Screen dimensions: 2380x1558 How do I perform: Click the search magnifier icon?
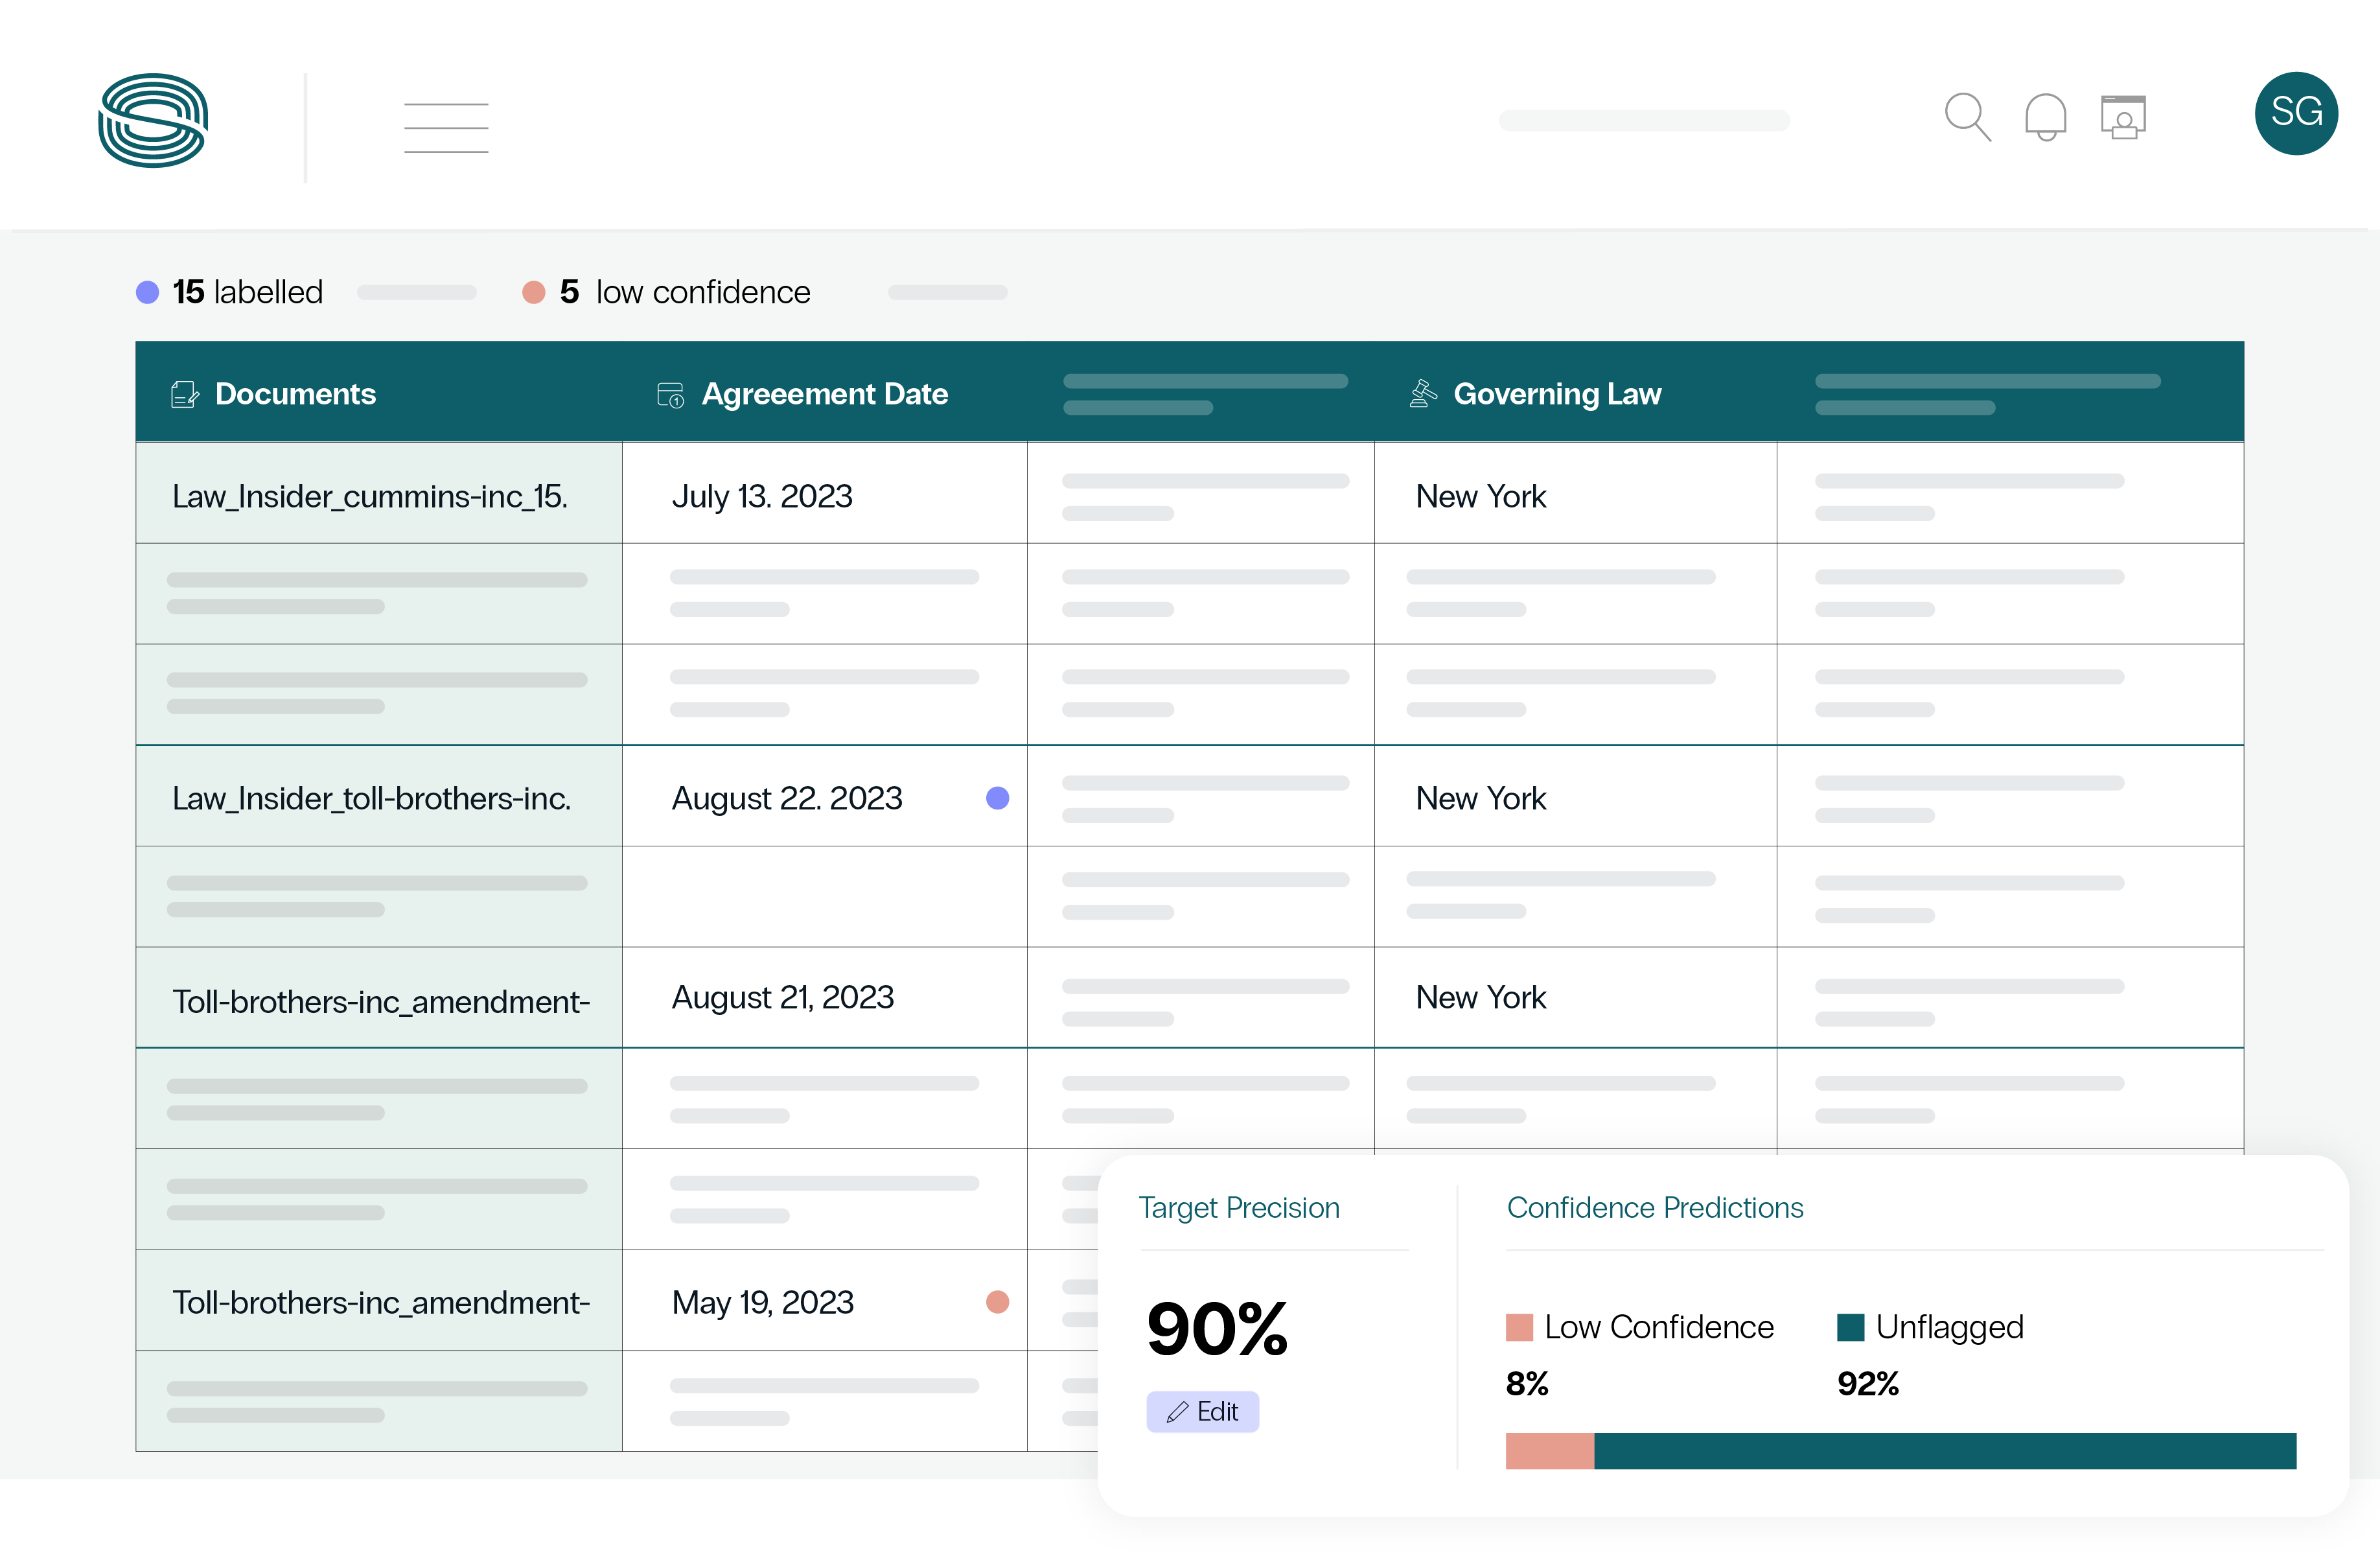(x=1967, y=117)
